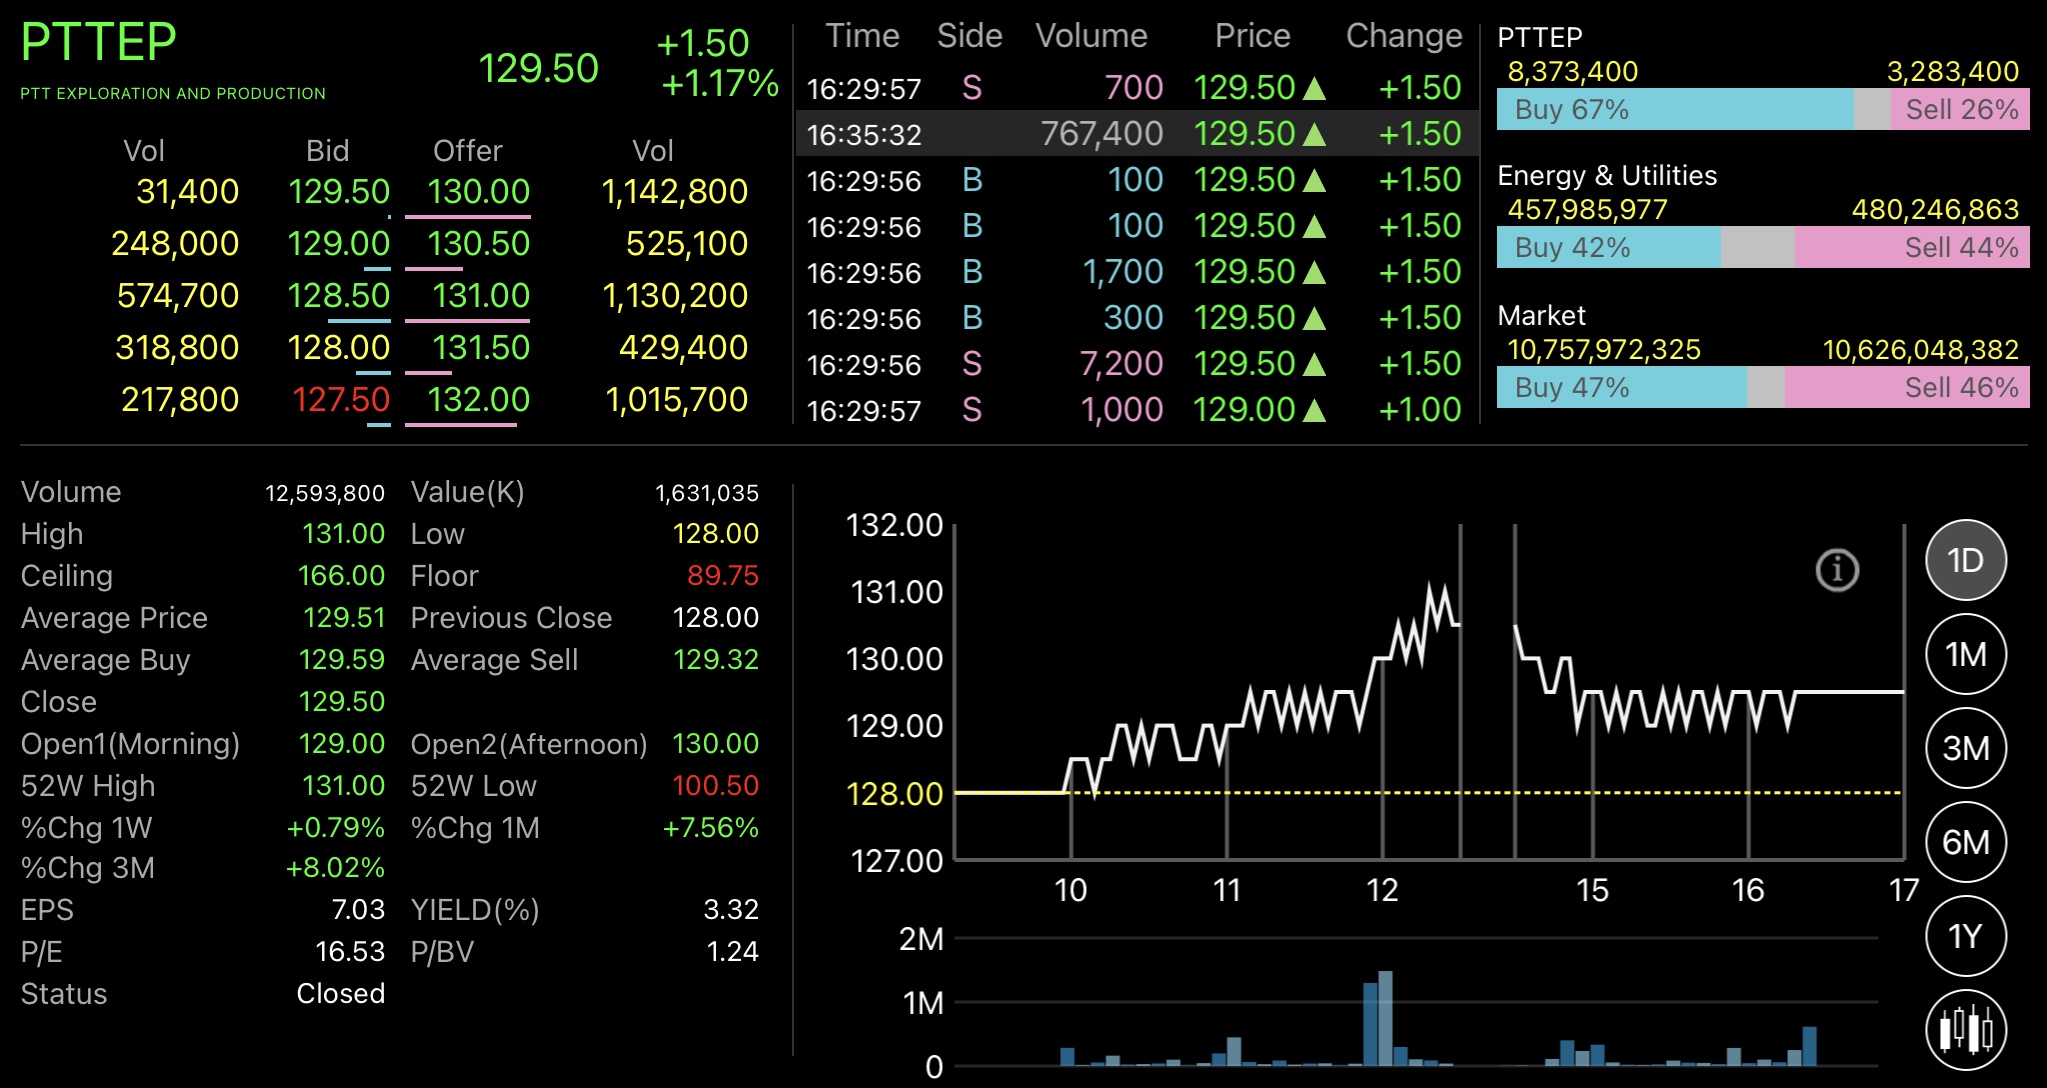Viewport: 2047px width, 1088px height.
Task: Click the Market Sell 46% bar
Action: 1907,387
